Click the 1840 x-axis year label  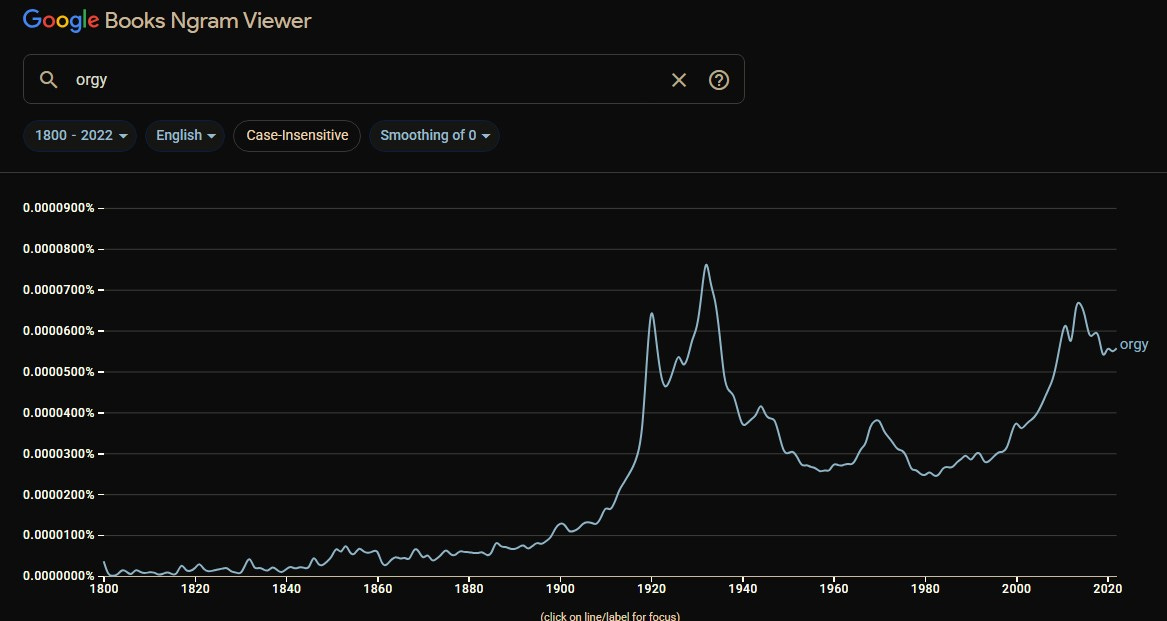point(287,588)
